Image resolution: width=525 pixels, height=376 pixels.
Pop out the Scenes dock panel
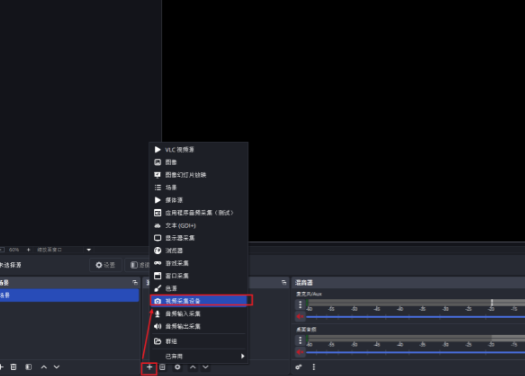(x=135, y=283)
